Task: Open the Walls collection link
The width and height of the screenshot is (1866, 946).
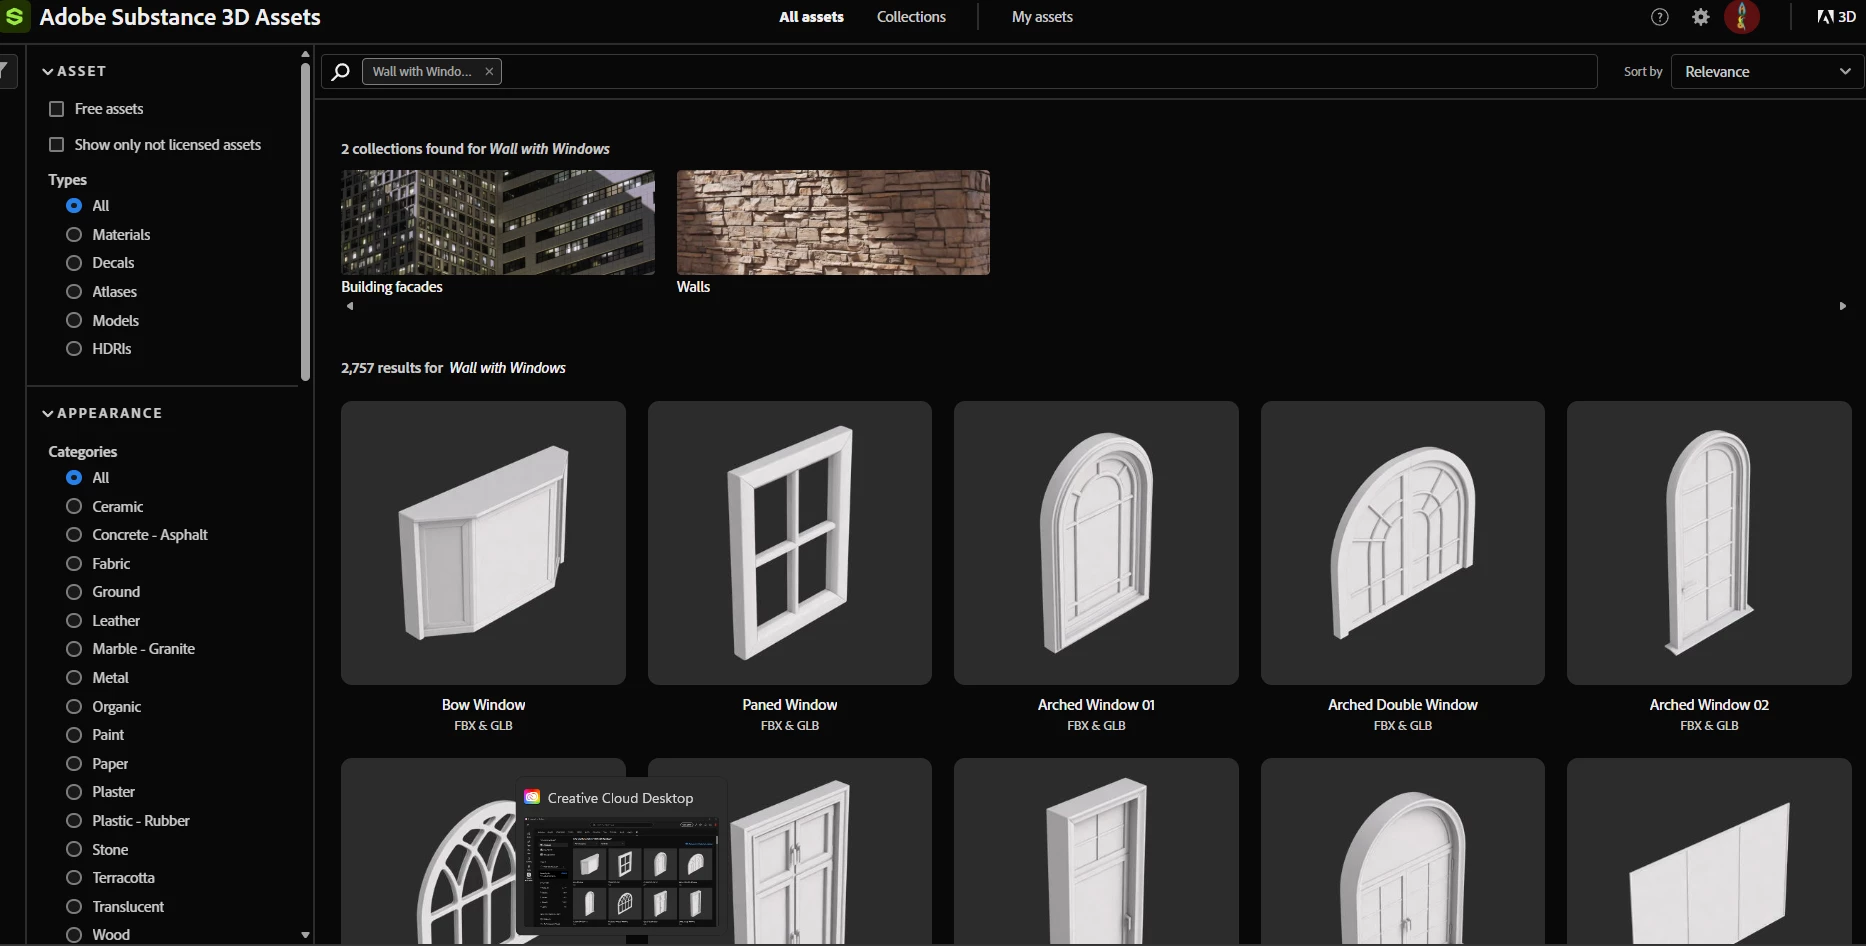Action: [693, 287]
